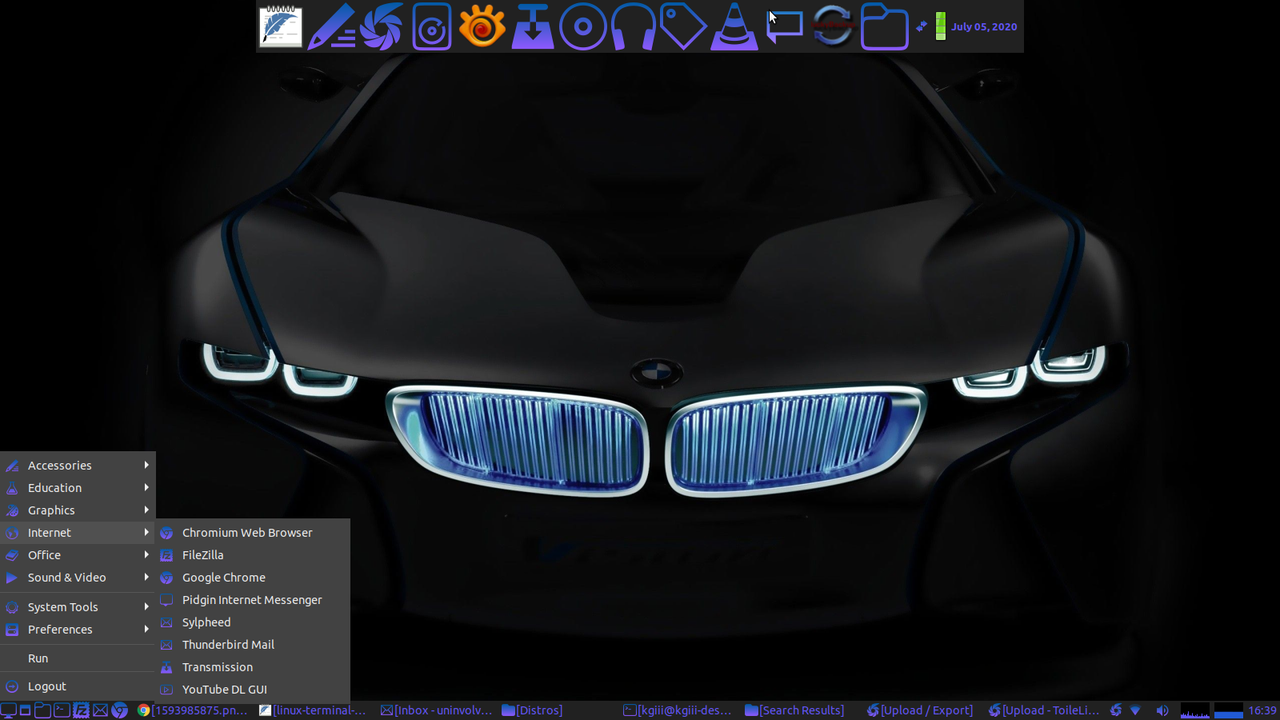Screen dimensions: 1280x720
Task: Launch Chromium Web Browser from Internet menu
Action: 253,533
